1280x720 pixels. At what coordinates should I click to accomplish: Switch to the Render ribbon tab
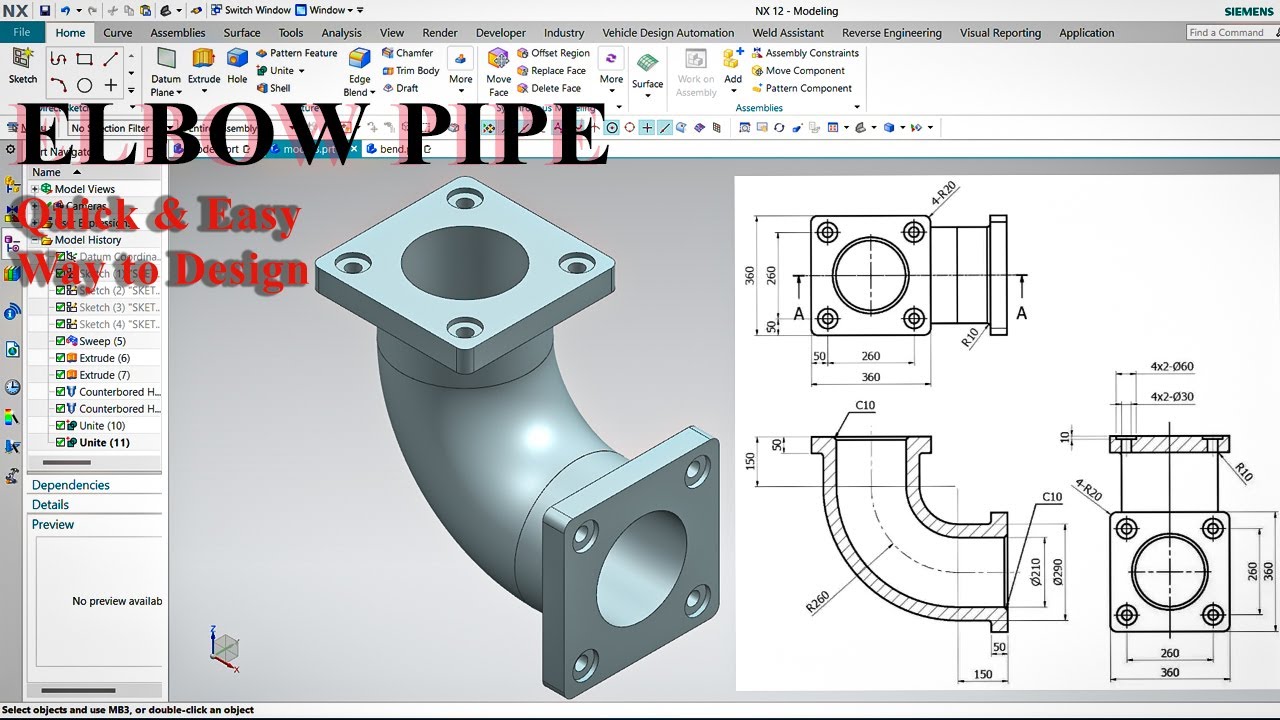tap(440, 33)
